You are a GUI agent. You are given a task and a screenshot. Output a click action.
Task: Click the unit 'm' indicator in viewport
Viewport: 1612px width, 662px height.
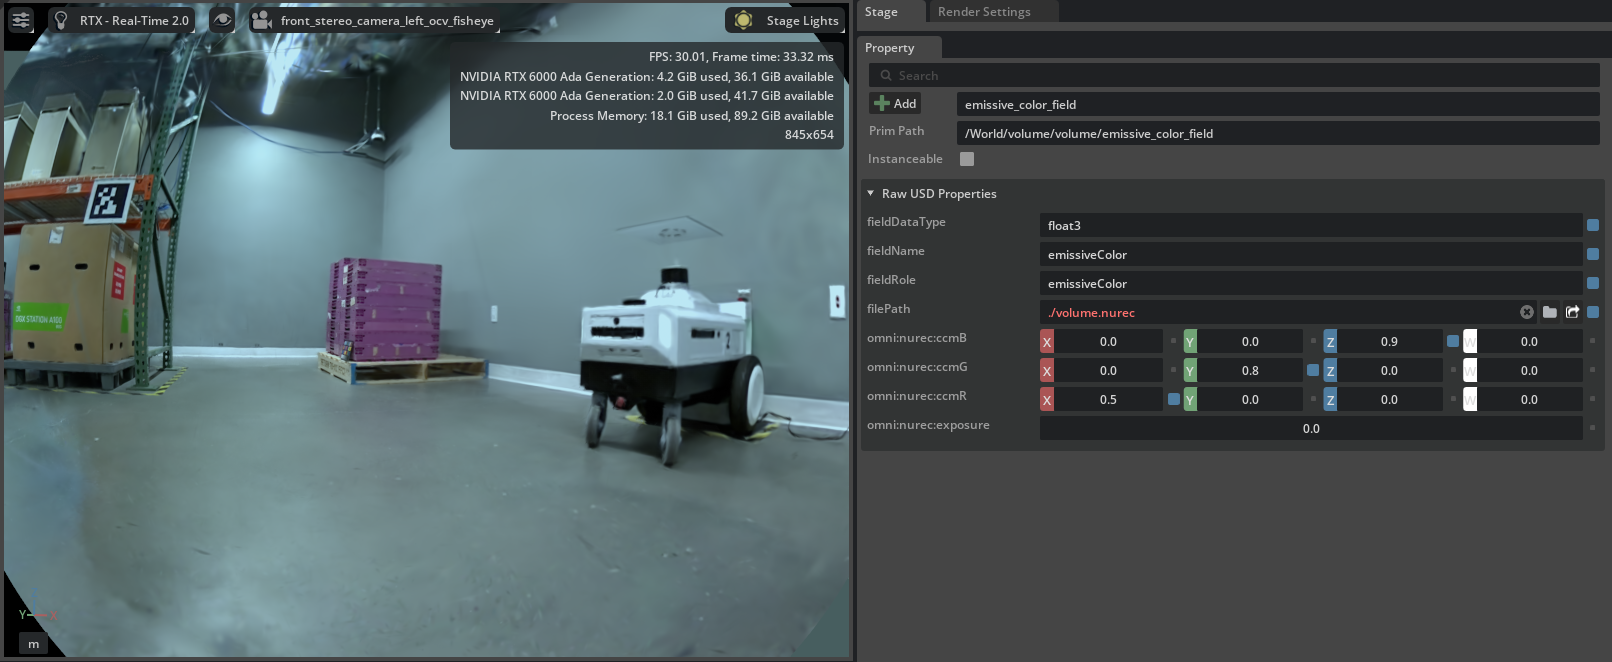(x=33, y=644)
